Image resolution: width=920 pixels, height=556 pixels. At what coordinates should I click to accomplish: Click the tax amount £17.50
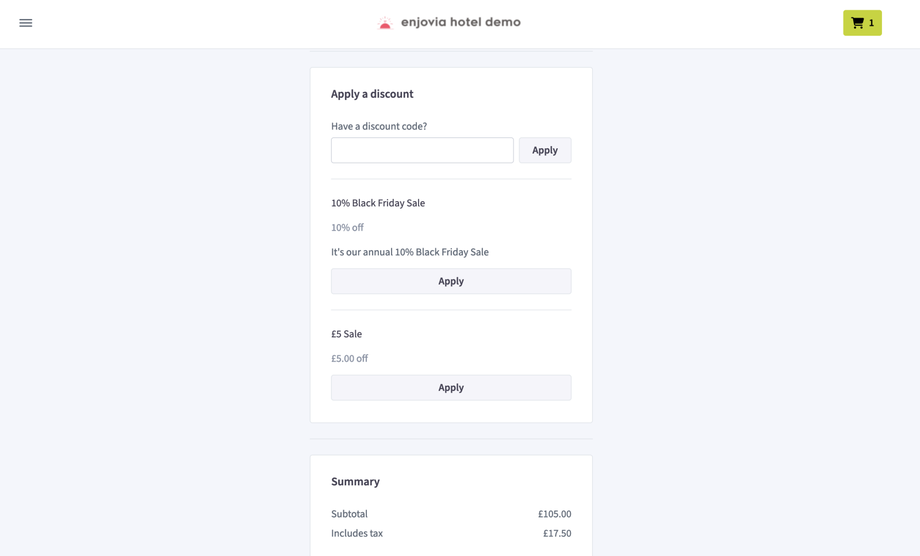[x=557, y=533]
